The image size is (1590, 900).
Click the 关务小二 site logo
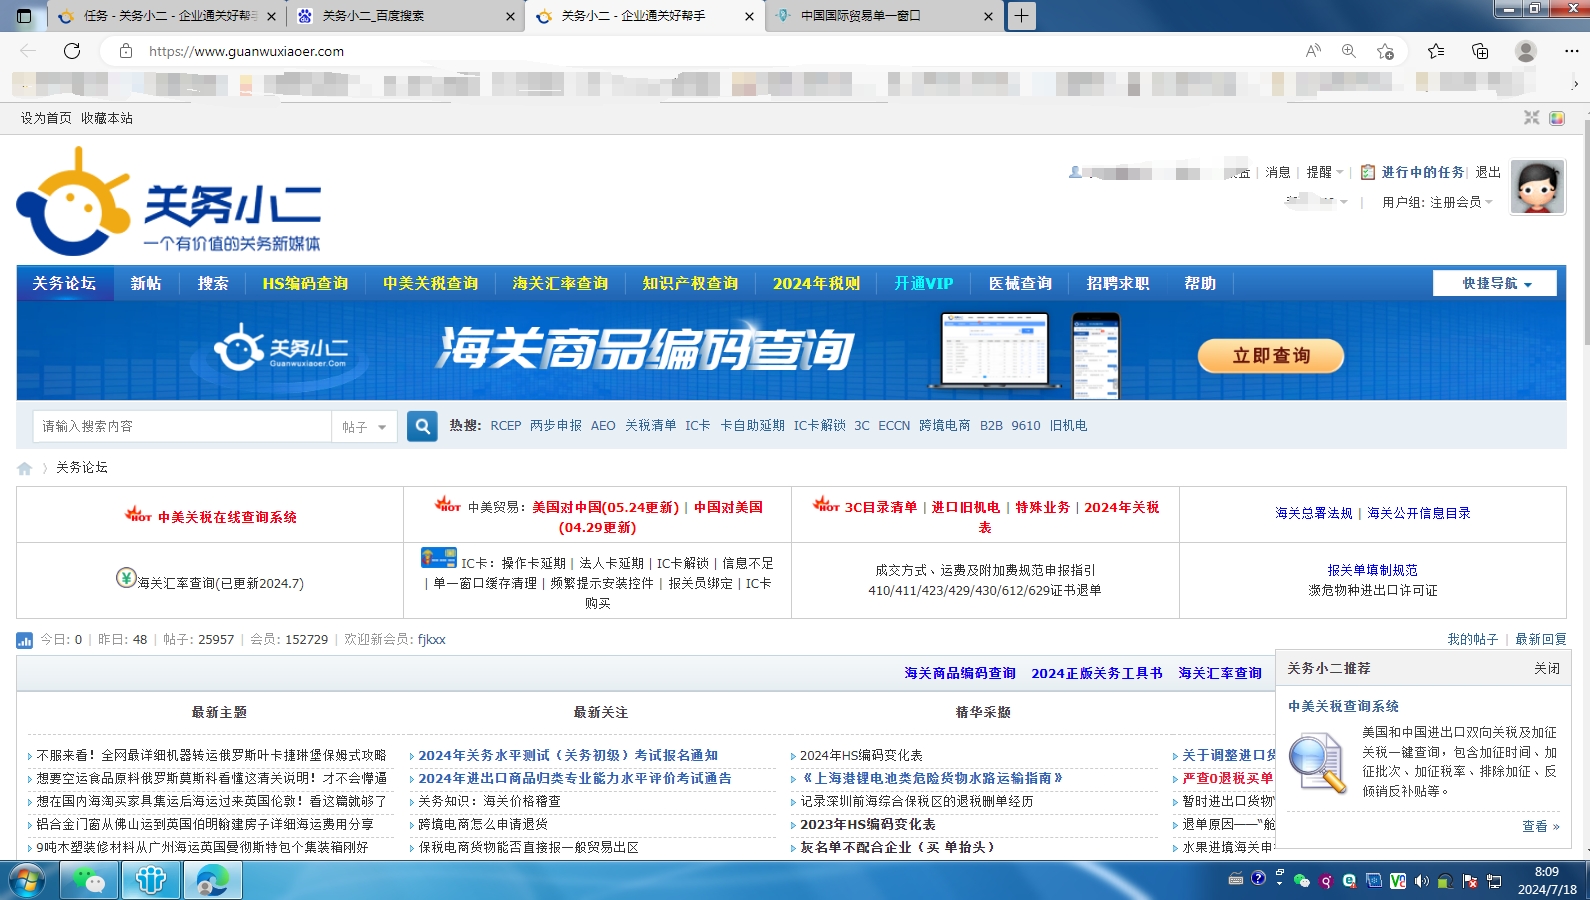[168, 203]
